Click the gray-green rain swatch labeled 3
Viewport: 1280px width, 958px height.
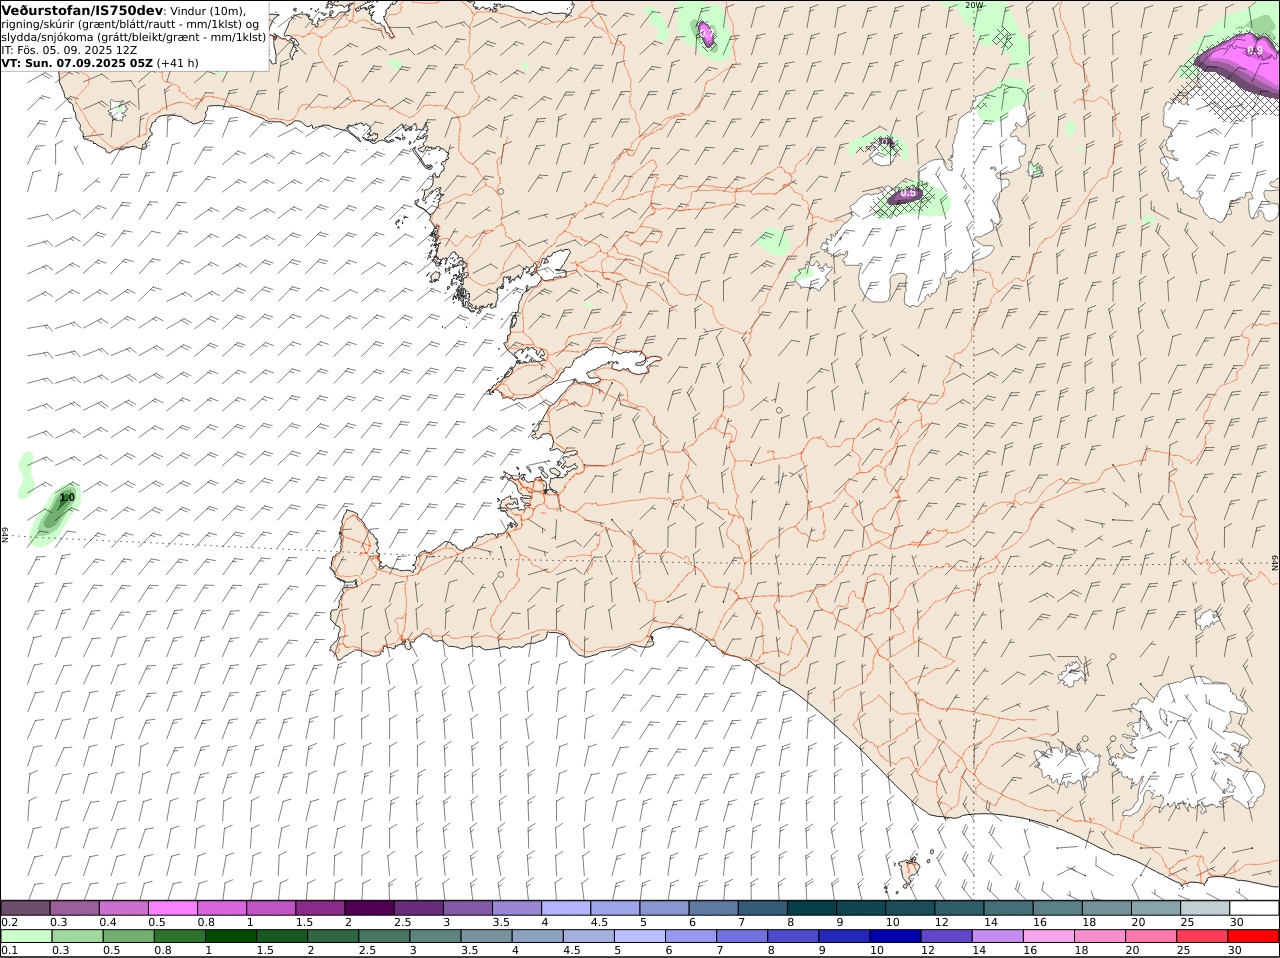pyautogui.click(x=436, y=936)
